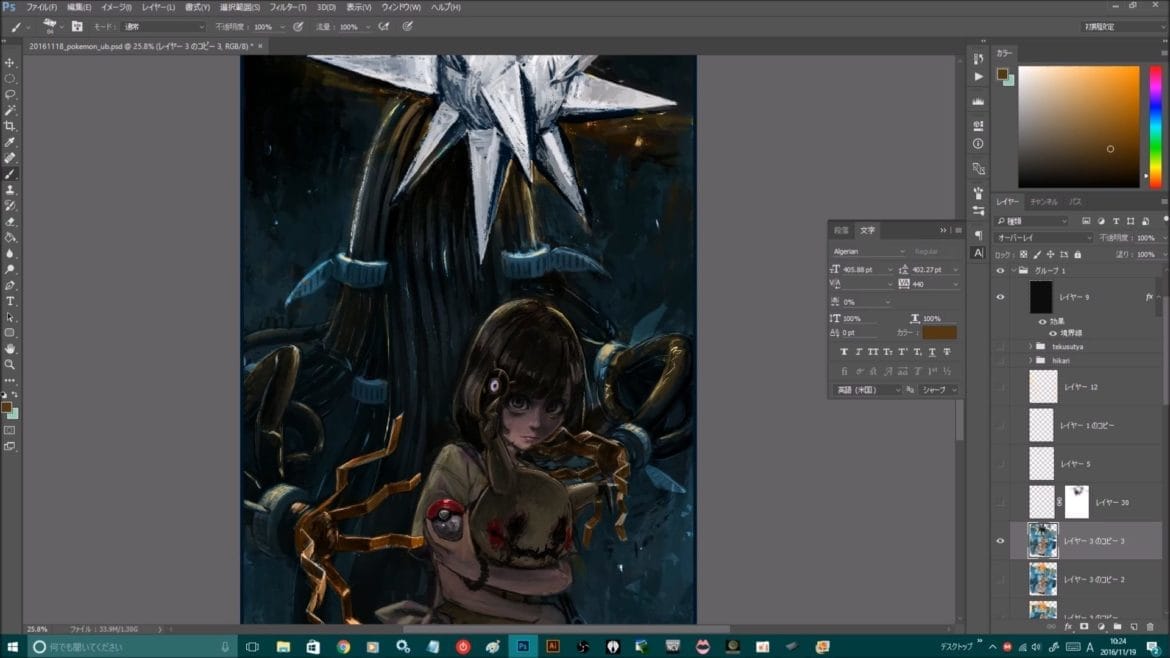
Task: Open the 編集(E) menu
Action: point(79,7)
